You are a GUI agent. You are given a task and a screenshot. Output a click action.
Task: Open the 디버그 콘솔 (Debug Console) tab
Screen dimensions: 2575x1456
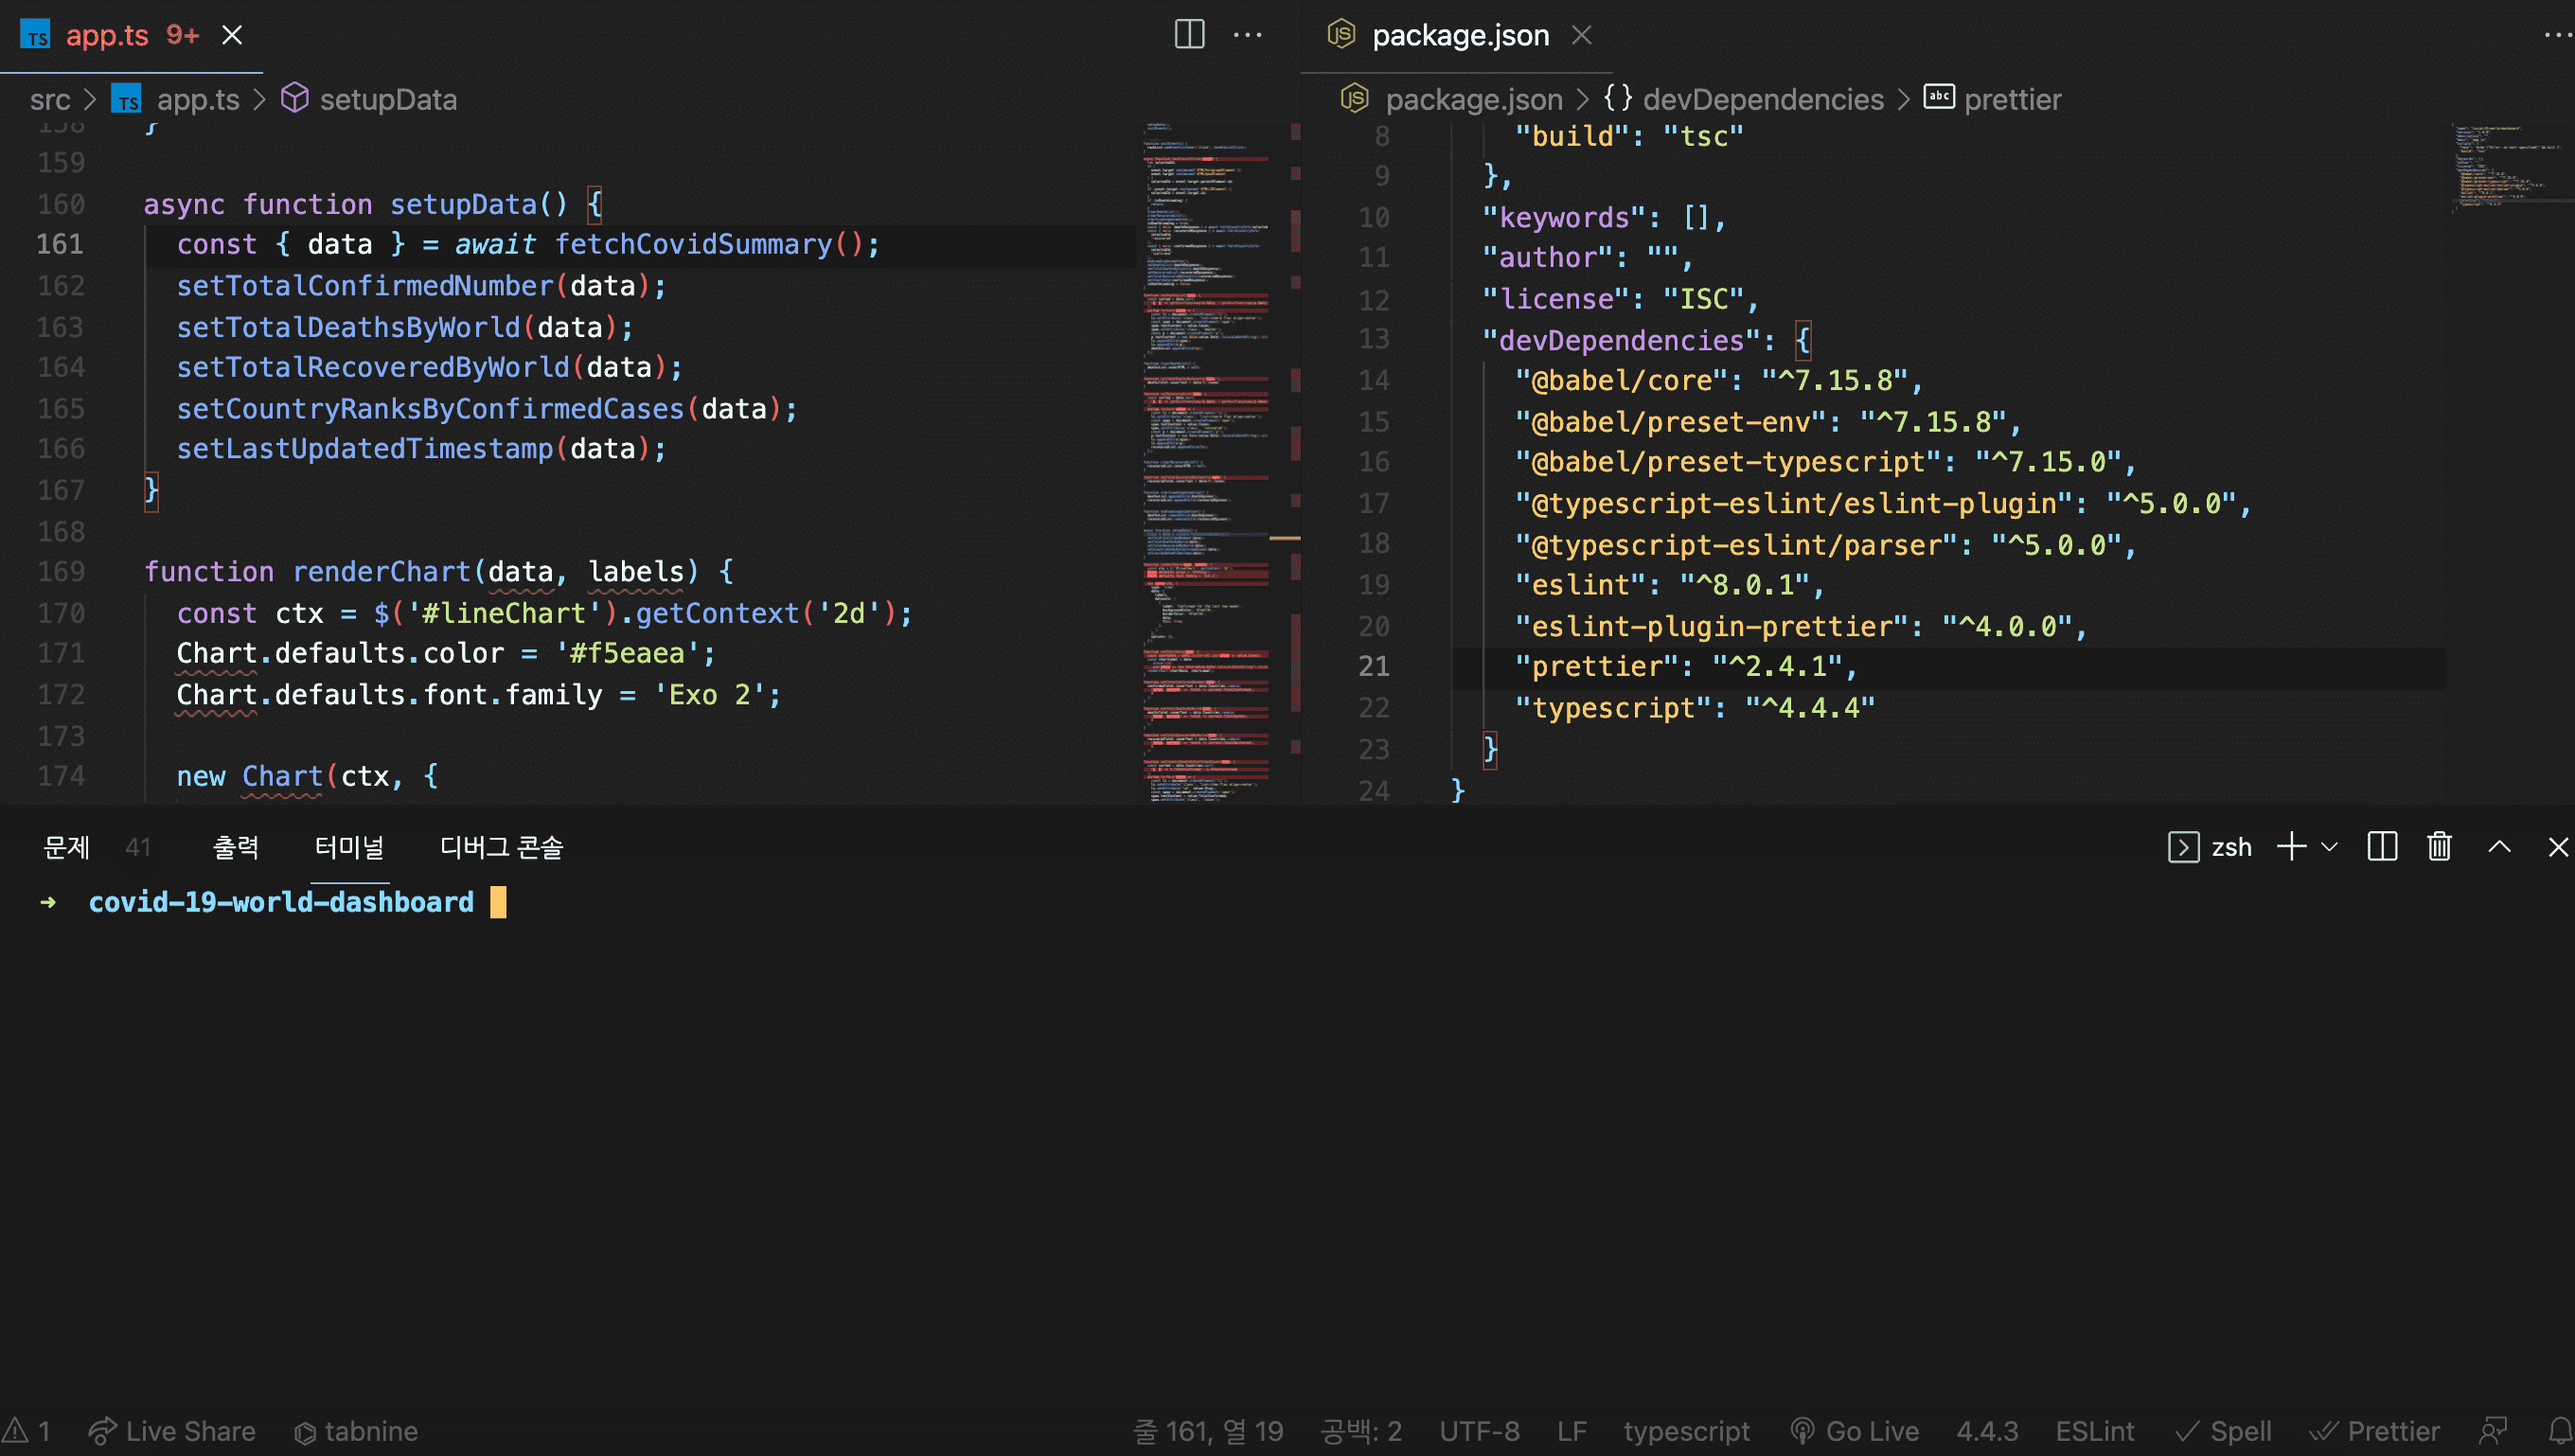click(501, 847)
